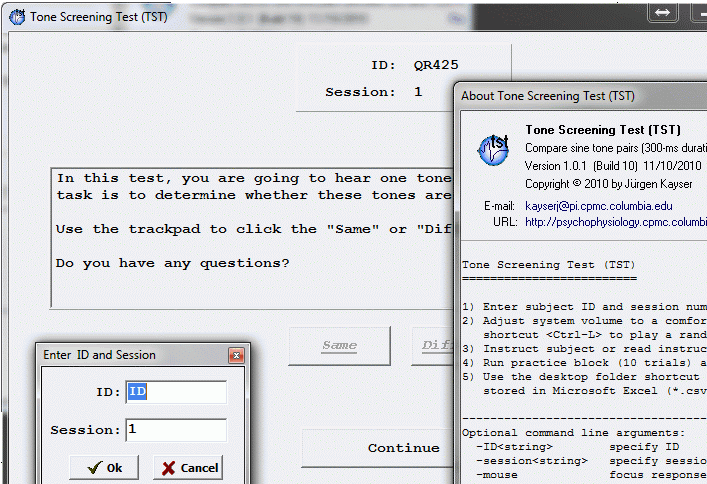This screenshot has width=707, height=484.
Task: Click the main window title 'Tone Screening Test (TST)'
Action: coord(99,17)
